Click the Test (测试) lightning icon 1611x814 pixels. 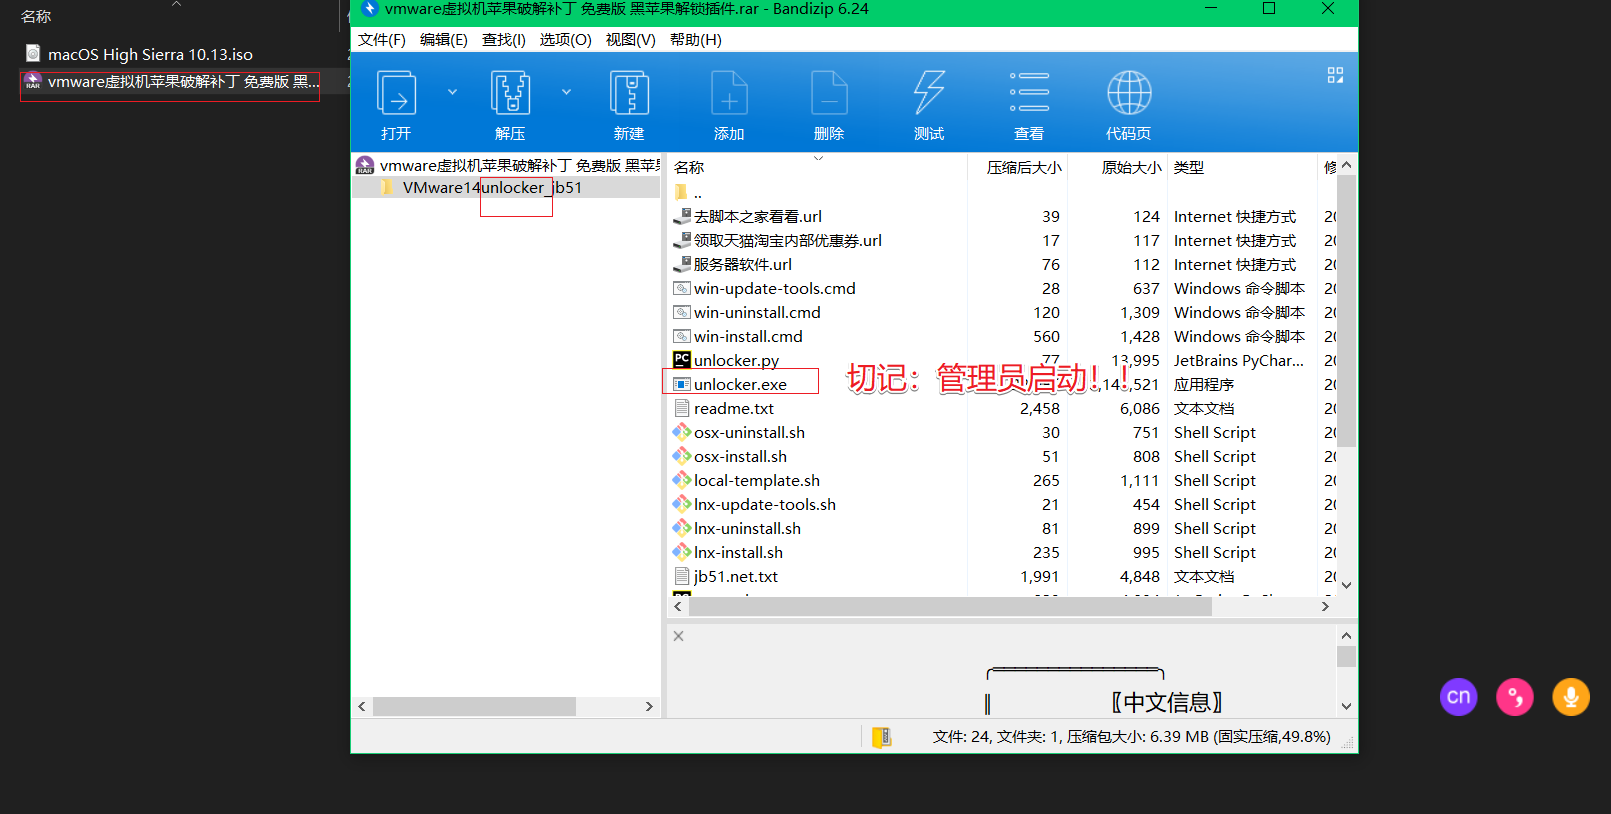[x=929, y=94]
